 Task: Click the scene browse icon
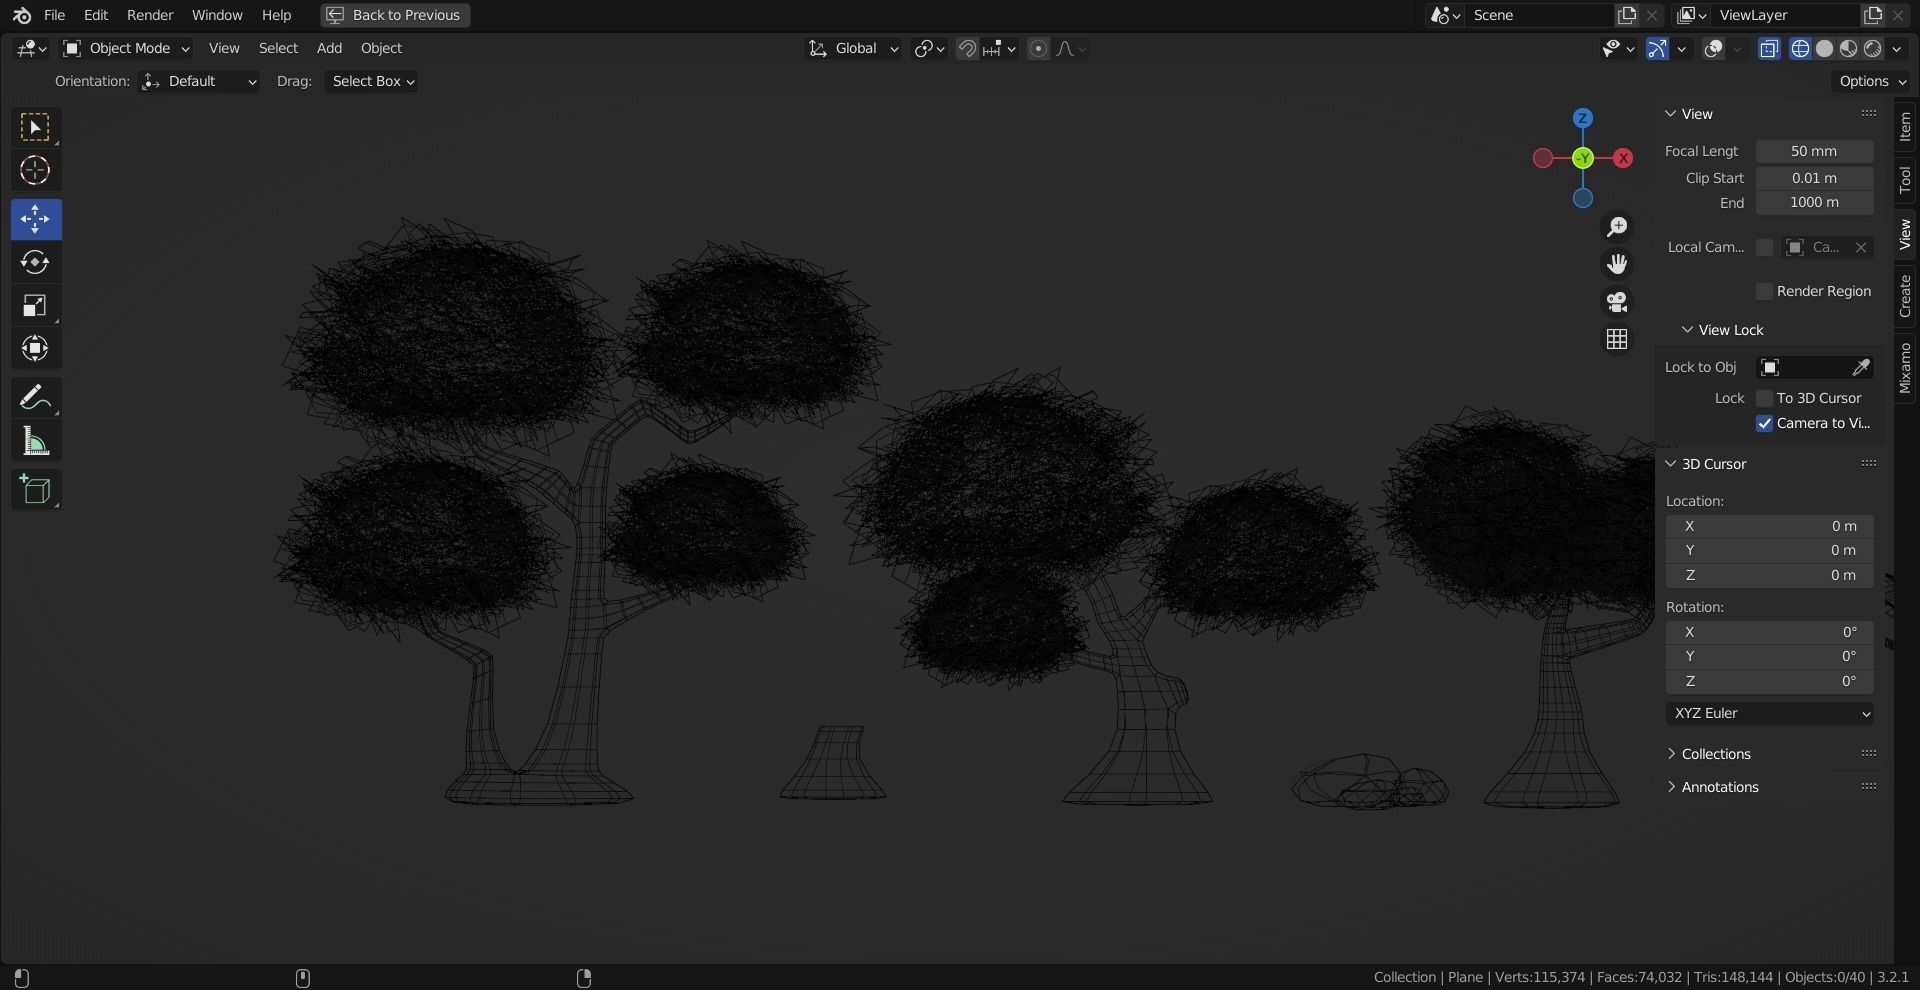1446,15
